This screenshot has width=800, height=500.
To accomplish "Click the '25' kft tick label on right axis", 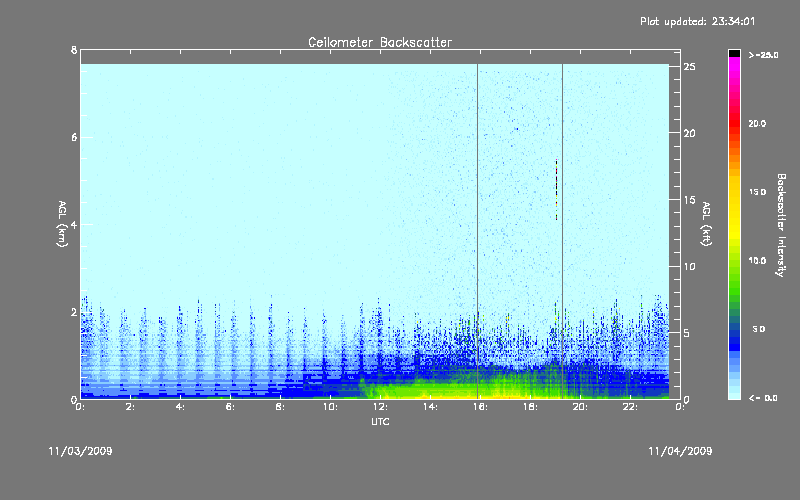I will pyautogui.click(x=689, y=67).
